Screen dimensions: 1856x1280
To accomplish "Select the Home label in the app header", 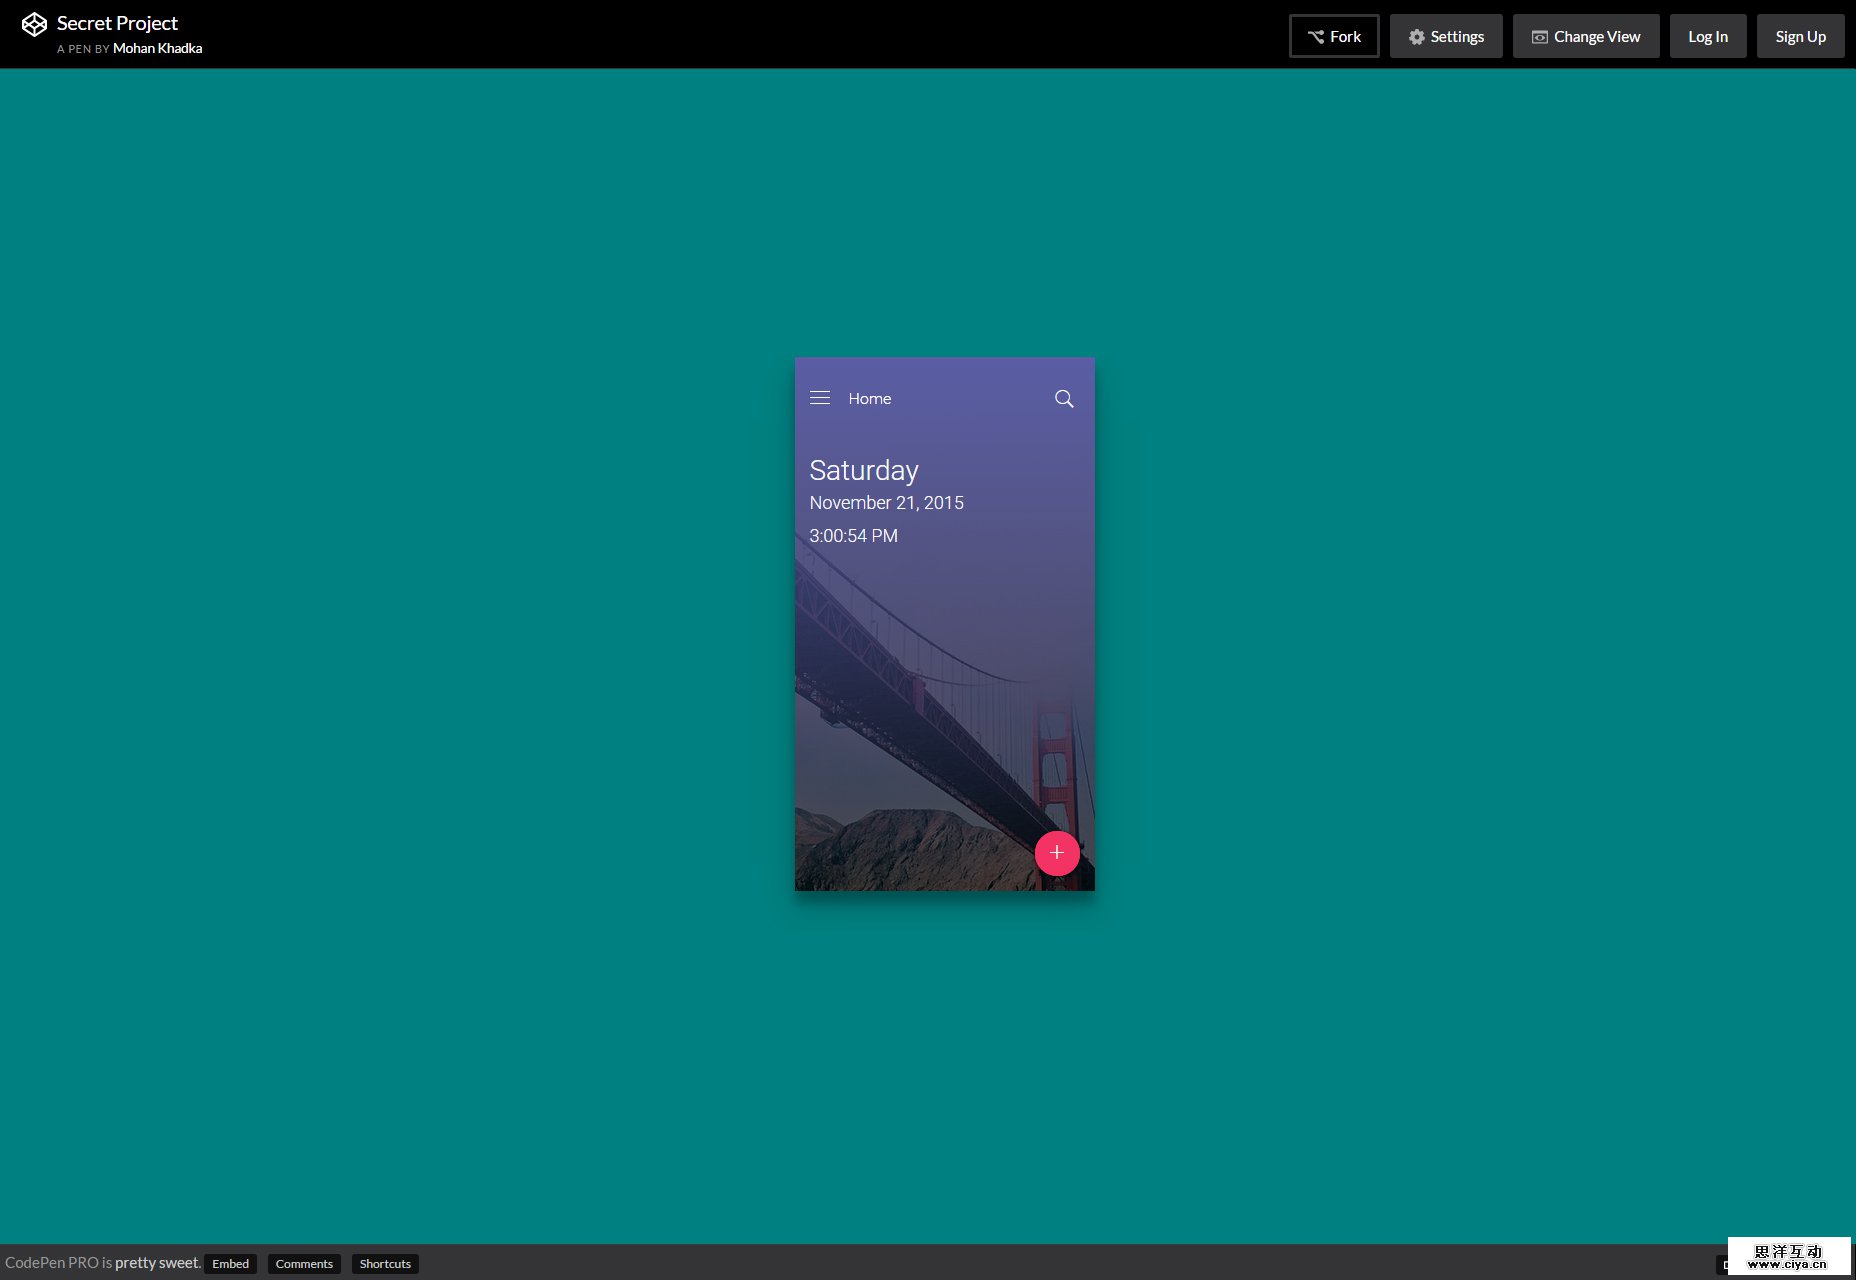I will [x=869, y=398].
